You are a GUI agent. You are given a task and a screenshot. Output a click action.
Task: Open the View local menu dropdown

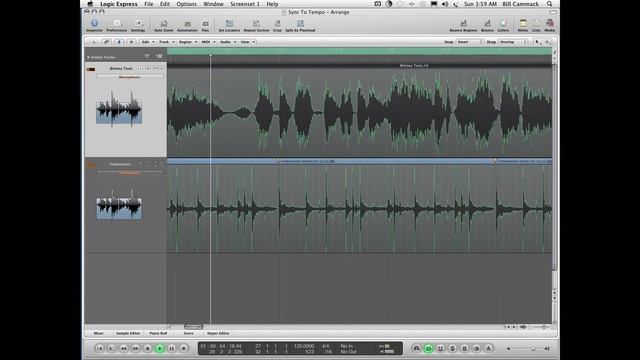click(247, 42)
